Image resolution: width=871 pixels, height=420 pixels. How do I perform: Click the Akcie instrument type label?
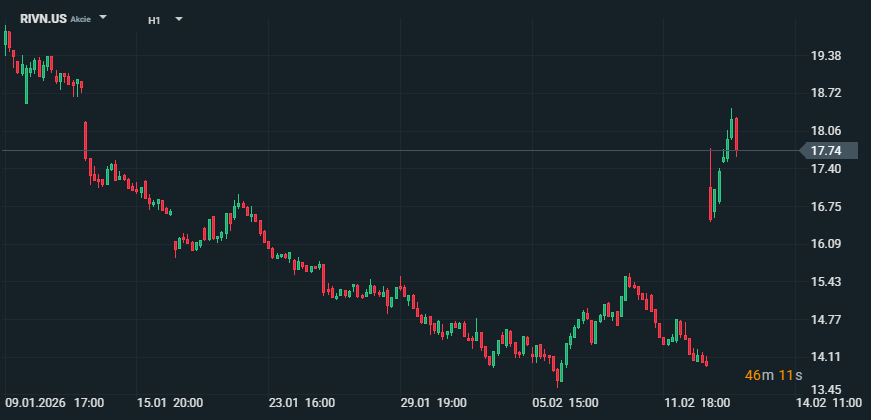point(80,20)
